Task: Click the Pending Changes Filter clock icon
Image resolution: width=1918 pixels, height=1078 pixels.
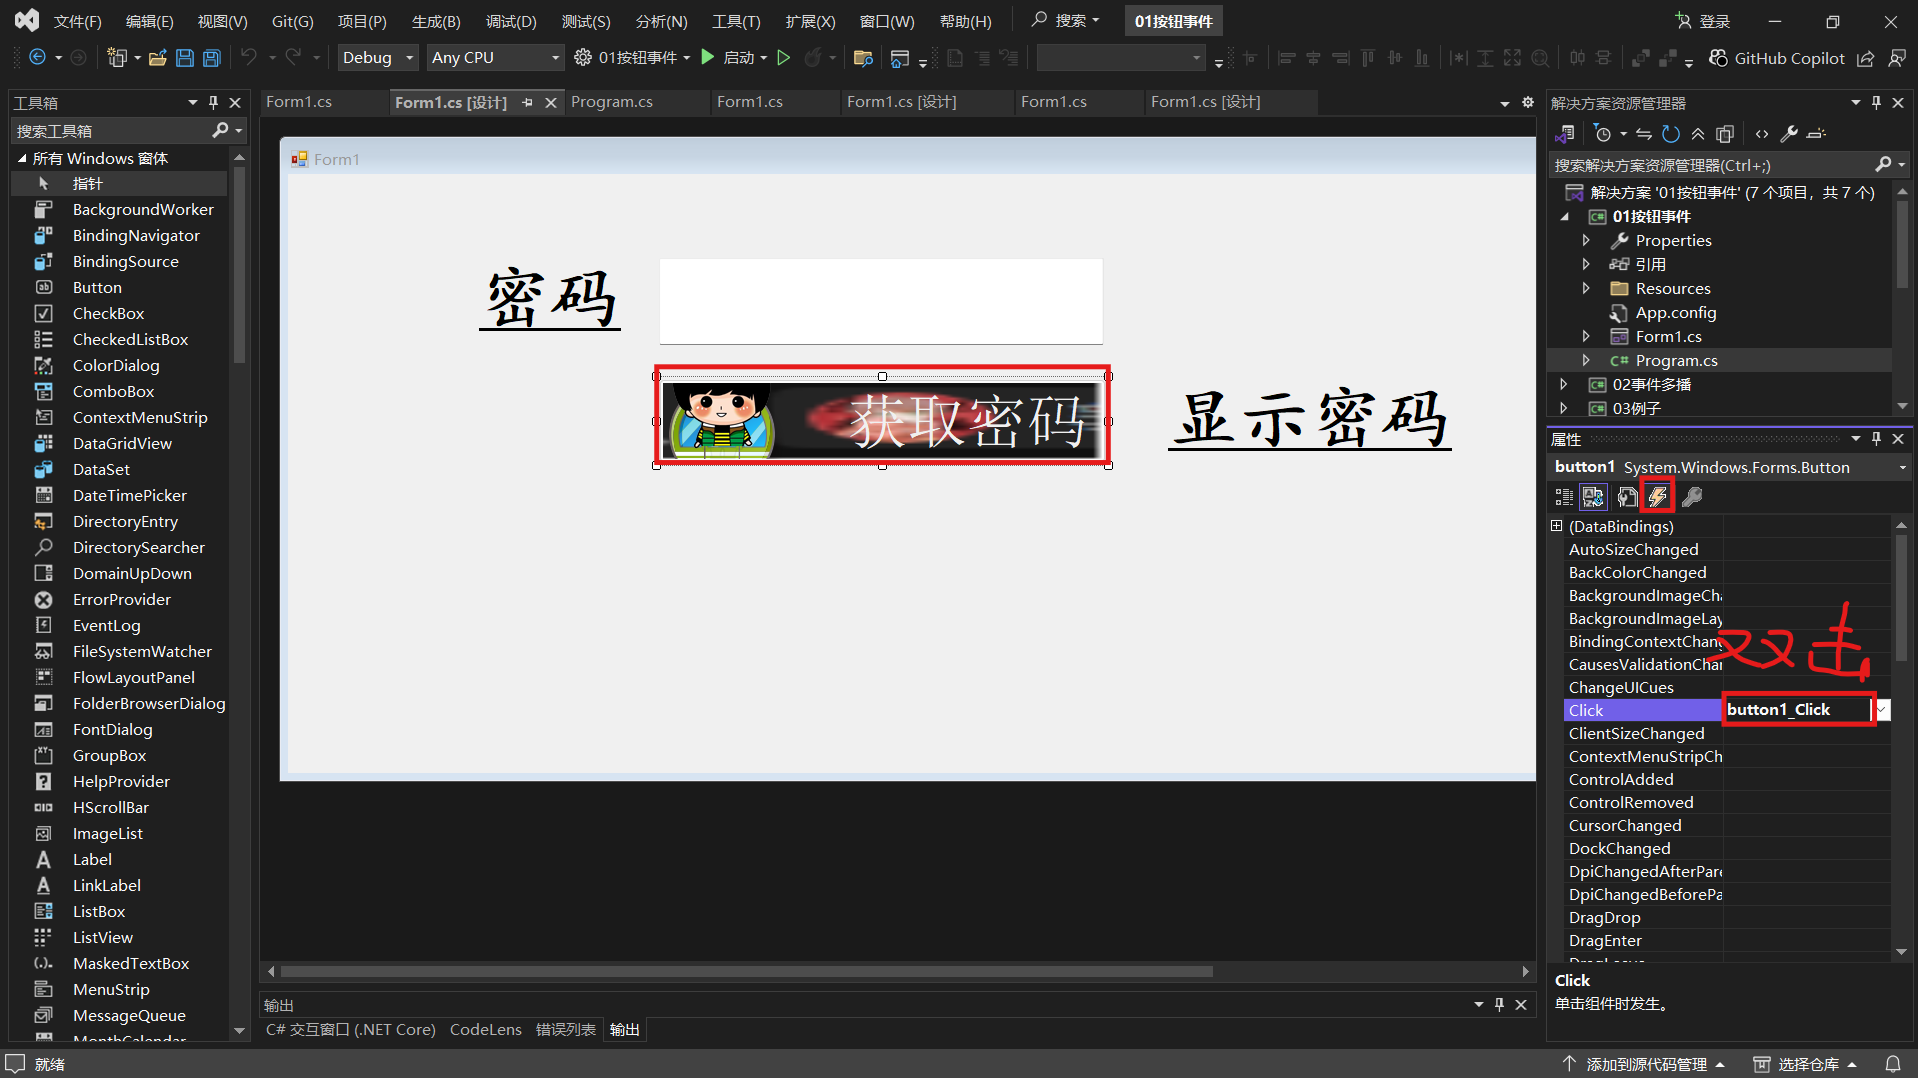Action: [x=1603, y=134]
